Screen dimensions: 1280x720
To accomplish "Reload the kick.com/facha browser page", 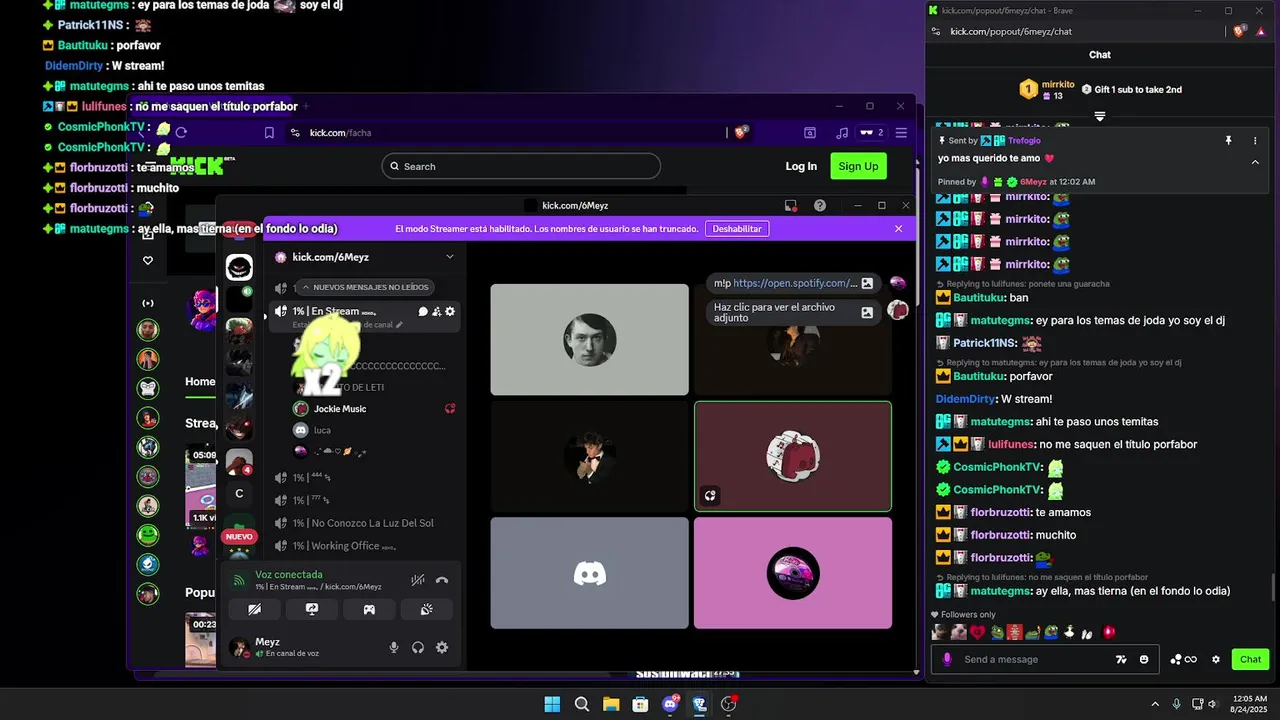I will click(181, 132).
